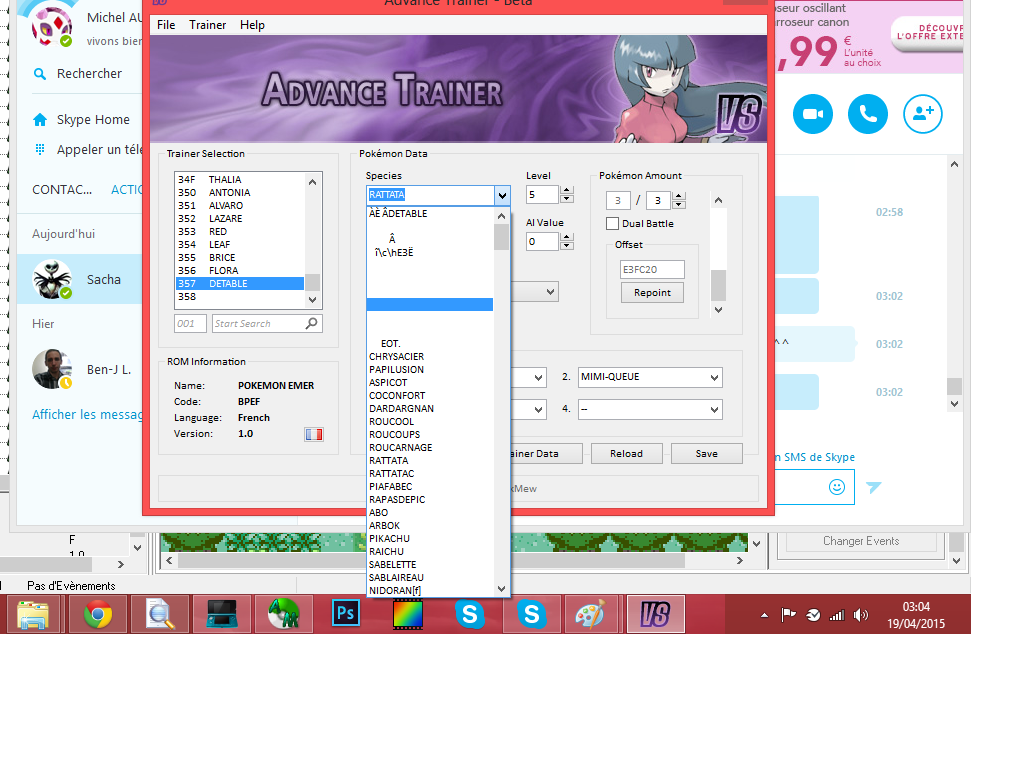Click the French flag icon
Screen dimensions: 1024x768
[x=313, y=434]
